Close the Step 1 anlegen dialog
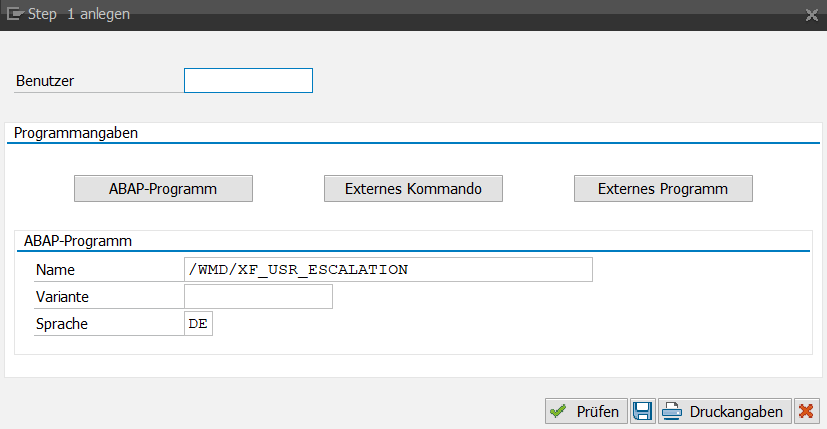The width and height of the screenshot is (827, 429). tap(811, 15)
